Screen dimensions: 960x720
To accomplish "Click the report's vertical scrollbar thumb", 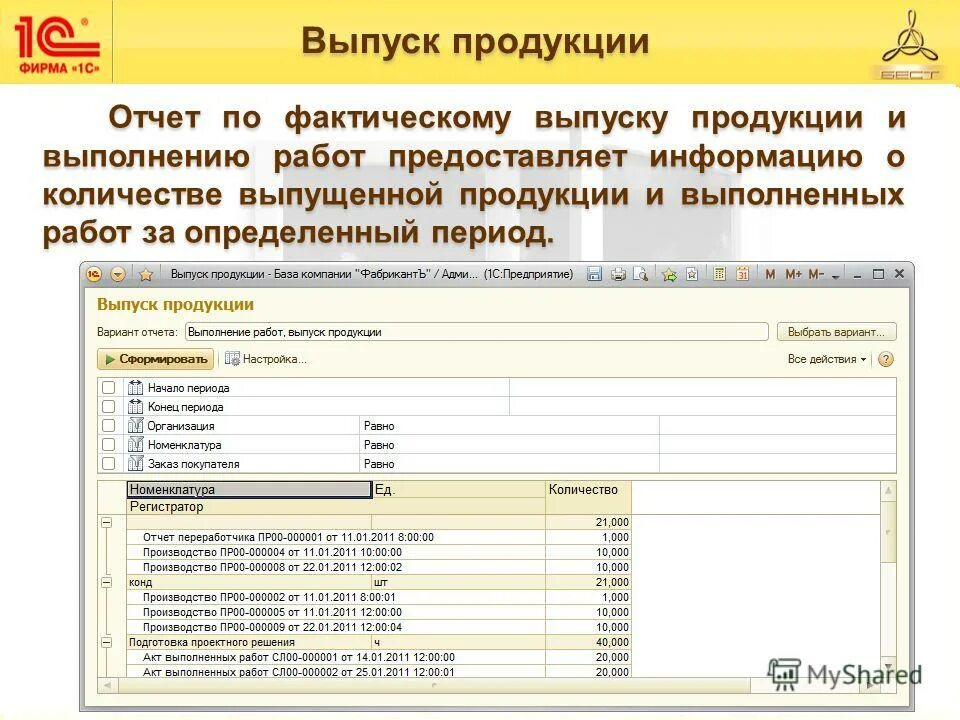I will pyautogui.click(x=888, y=531).
